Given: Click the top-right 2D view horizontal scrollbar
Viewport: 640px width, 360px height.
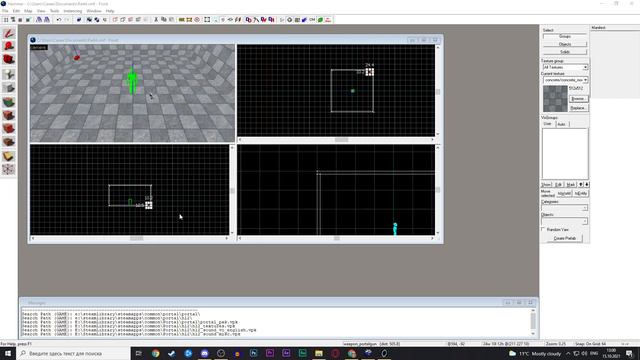Looking at the screenshot, I should tap(336, 140).
